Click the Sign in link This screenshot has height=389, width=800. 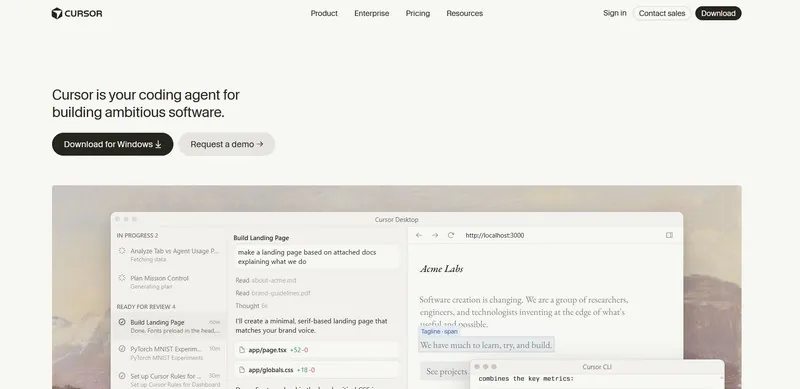(614, 13)
